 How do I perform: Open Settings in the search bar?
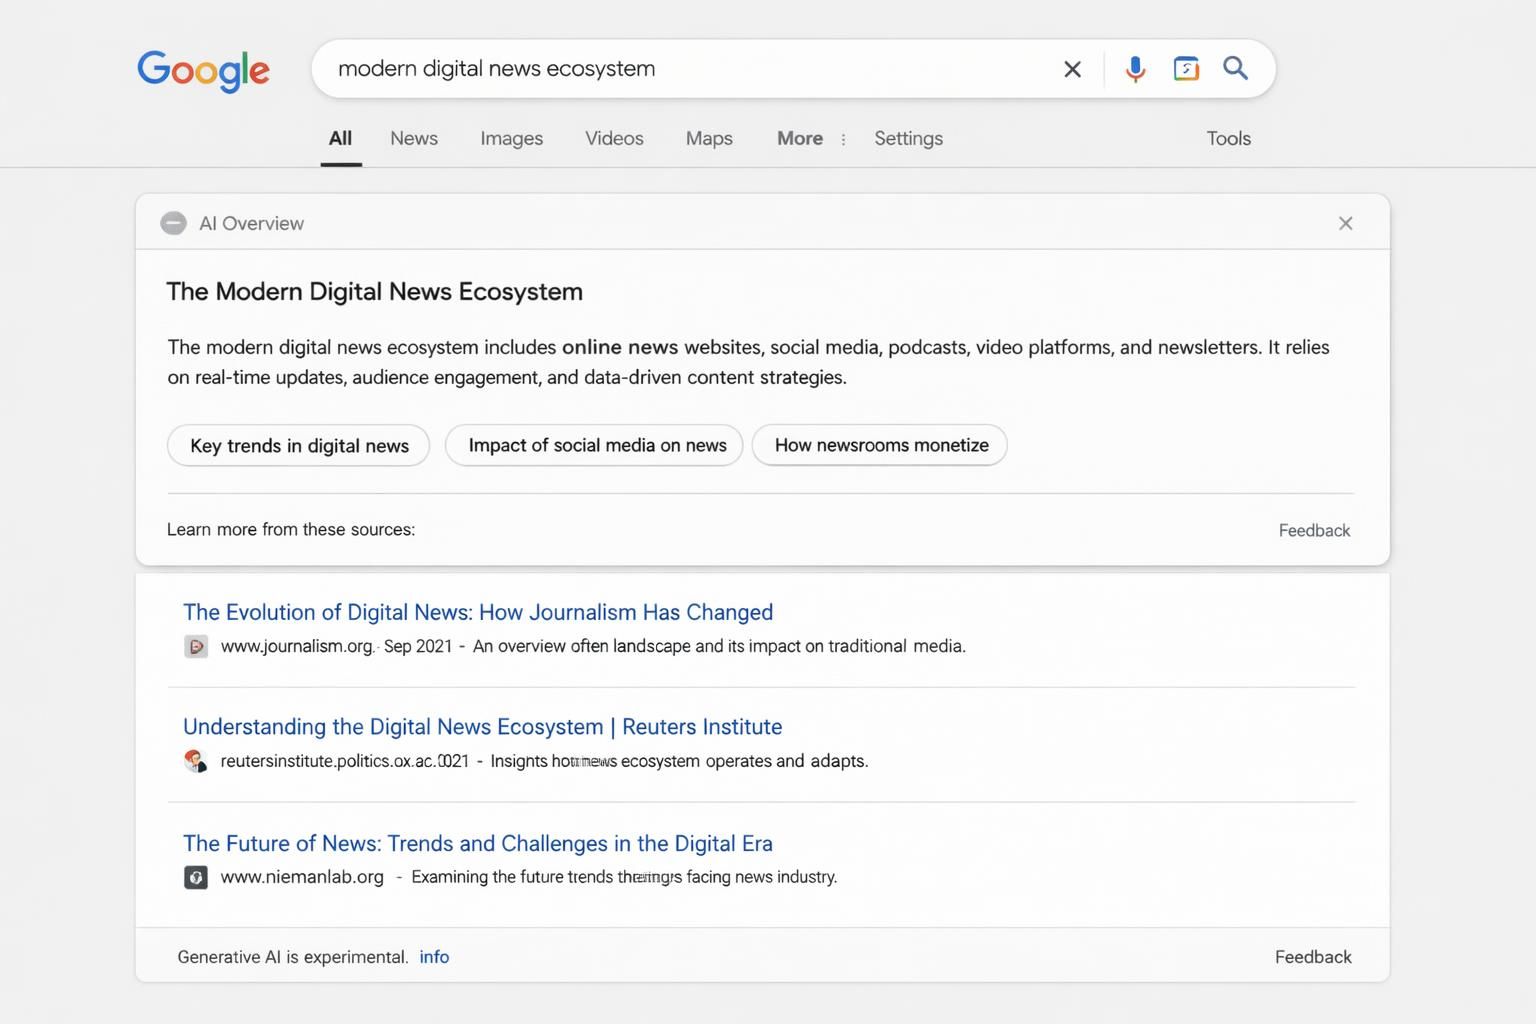pyautogui.click(x=908, y=138)
